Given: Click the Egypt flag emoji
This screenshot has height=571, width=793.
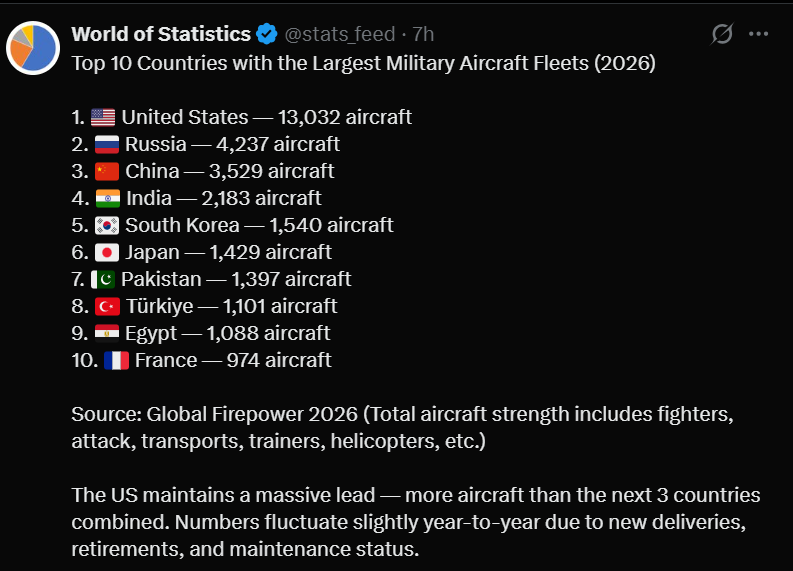Looking at the screenshot, I should (x=107, y=333).
